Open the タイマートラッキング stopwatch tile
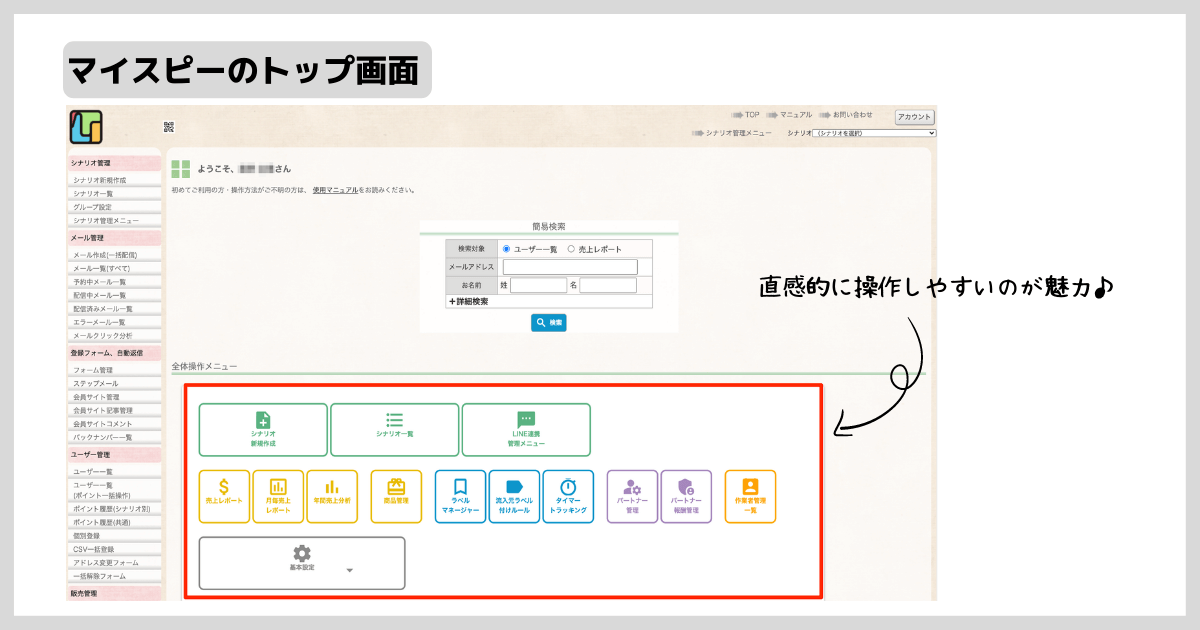 coord(568,496)
